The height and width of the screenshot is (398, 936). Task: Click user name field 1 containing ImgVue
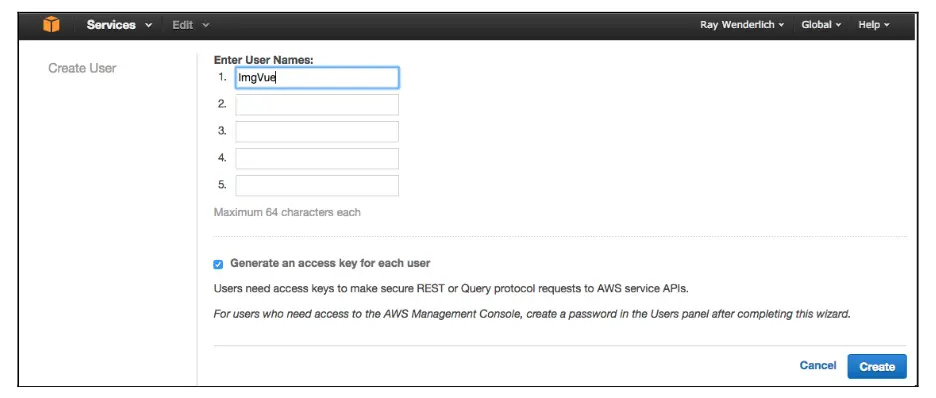[x=317, y=78]
